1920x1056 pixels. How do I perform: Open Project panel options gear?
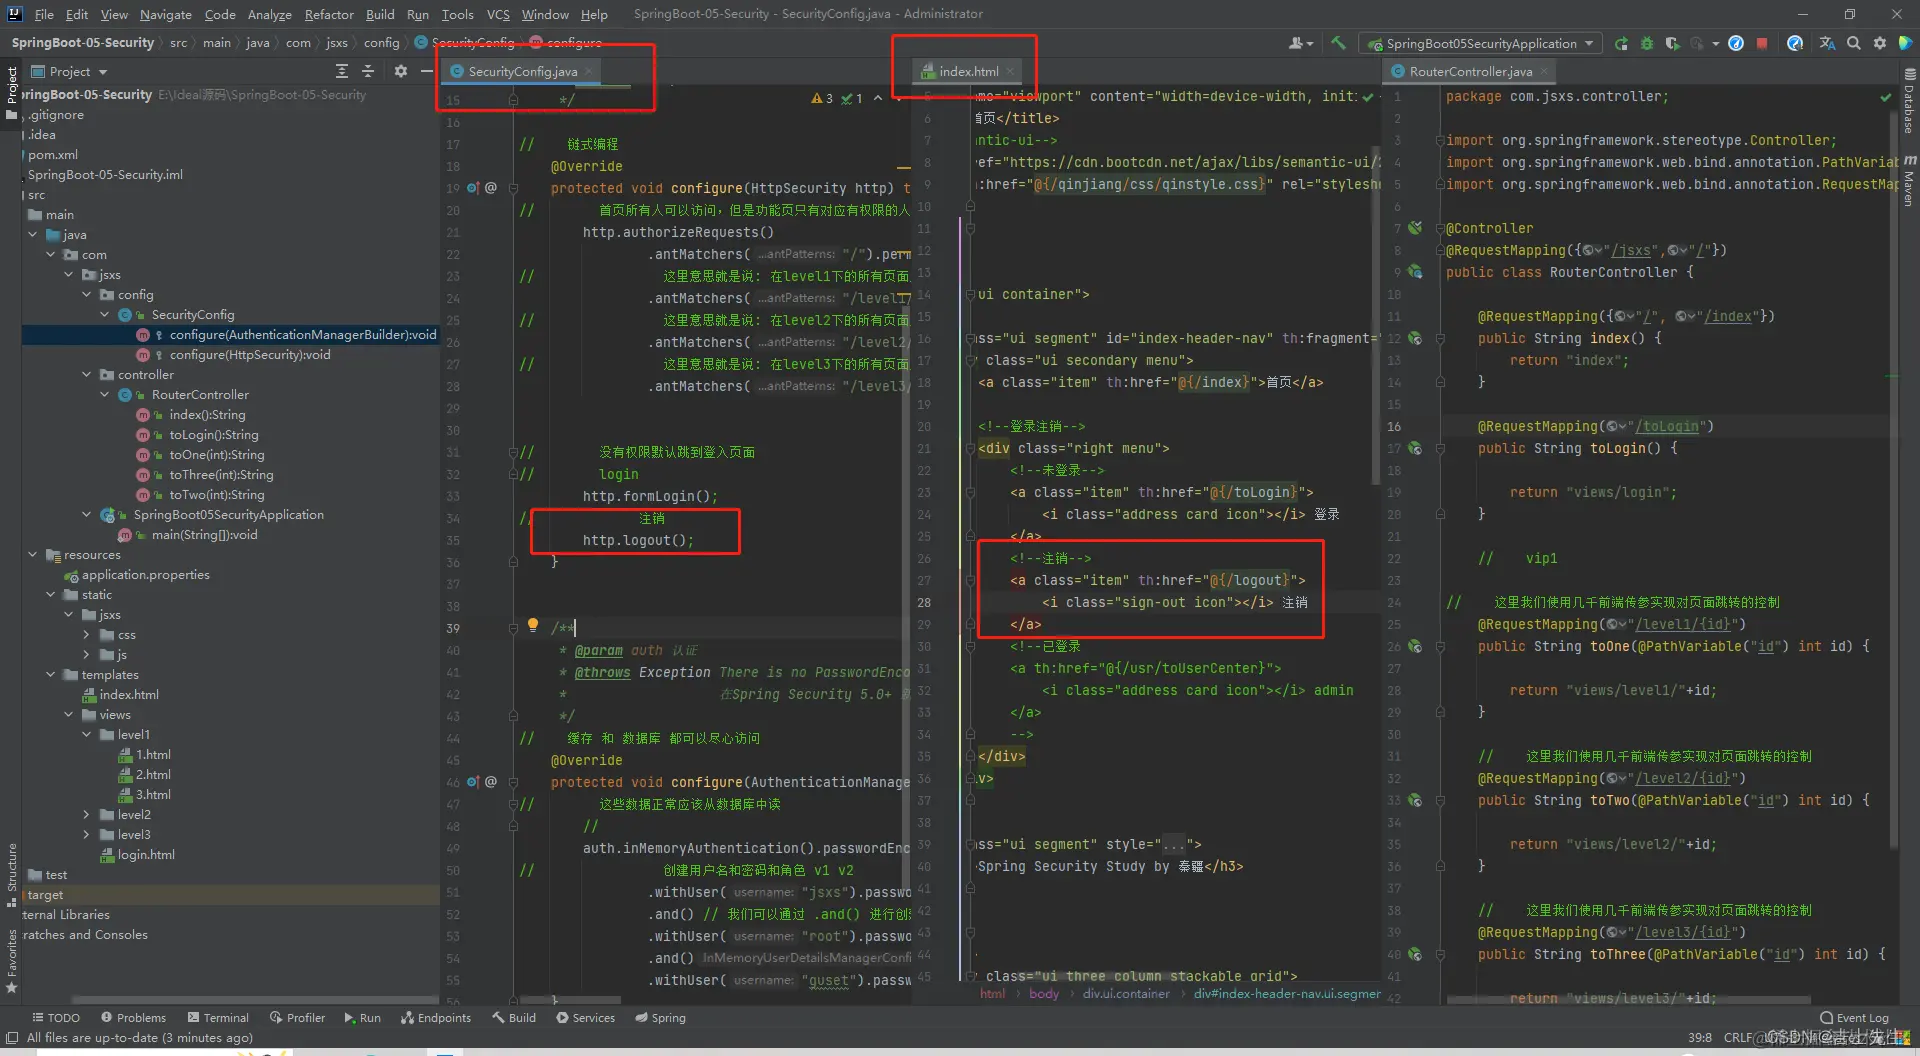401,71
